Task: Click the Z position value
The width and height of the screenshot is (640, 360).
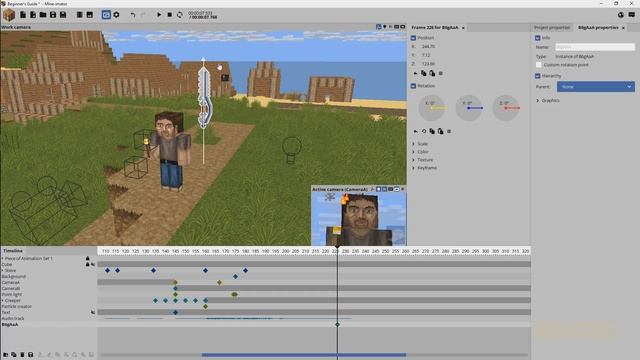Action: 428,64
